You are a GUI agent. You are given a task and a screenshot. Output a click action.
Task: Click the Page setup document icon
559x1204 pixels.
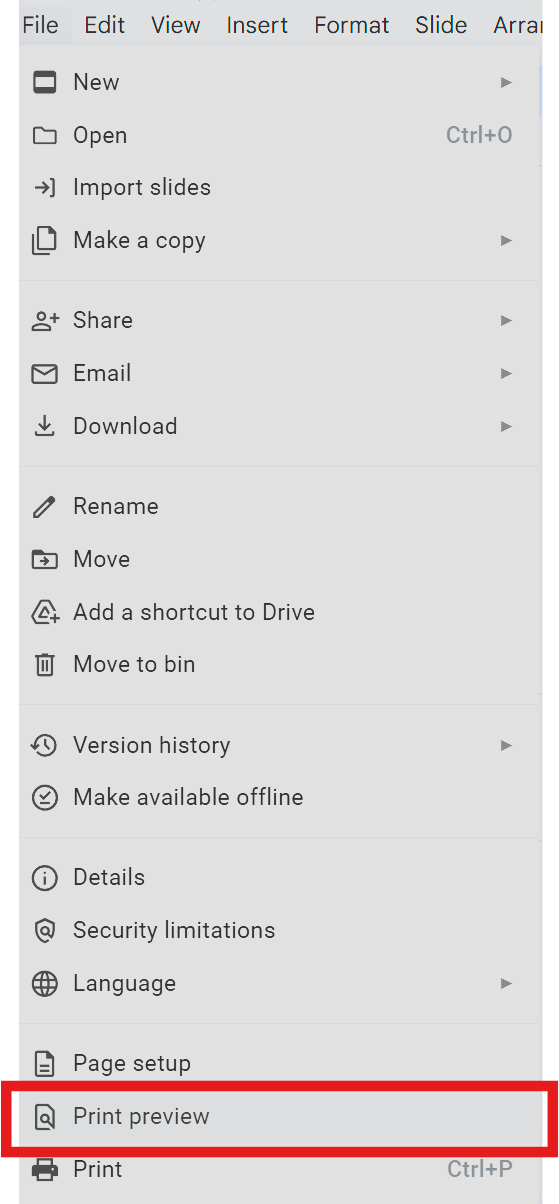[44, 1063]
